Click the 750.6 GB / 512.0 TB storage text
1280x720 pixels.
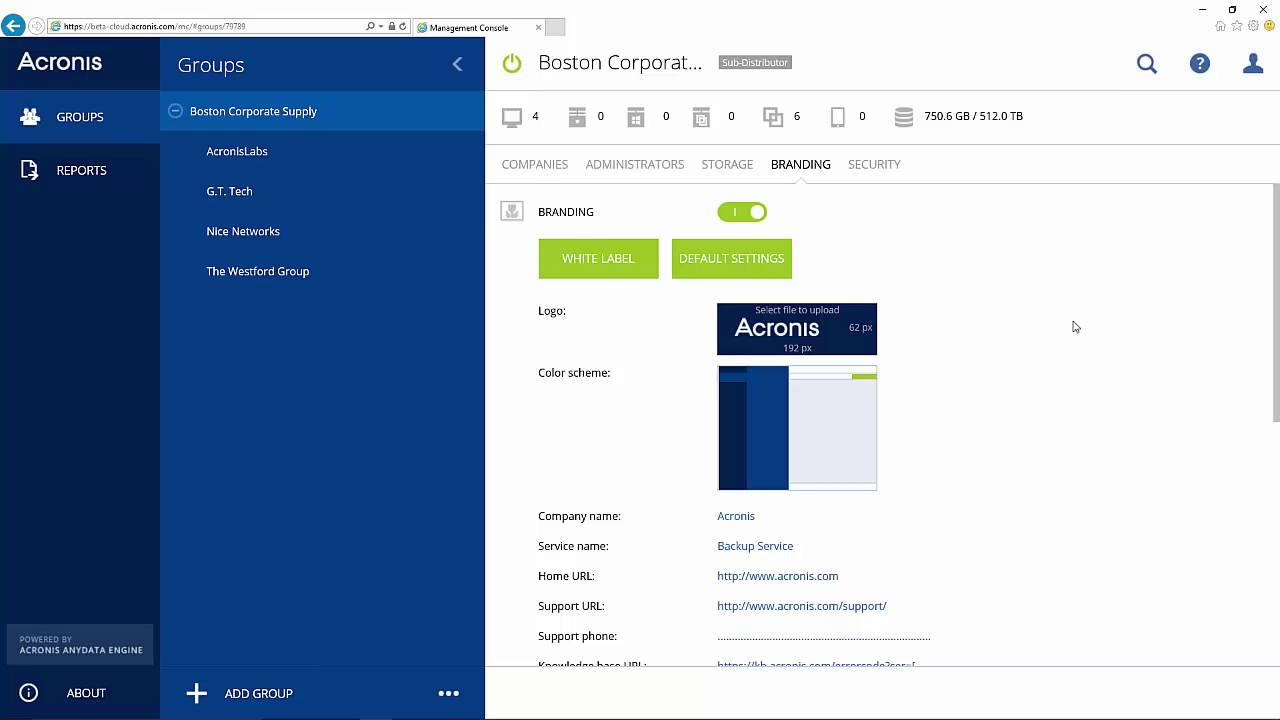(973, 116)
